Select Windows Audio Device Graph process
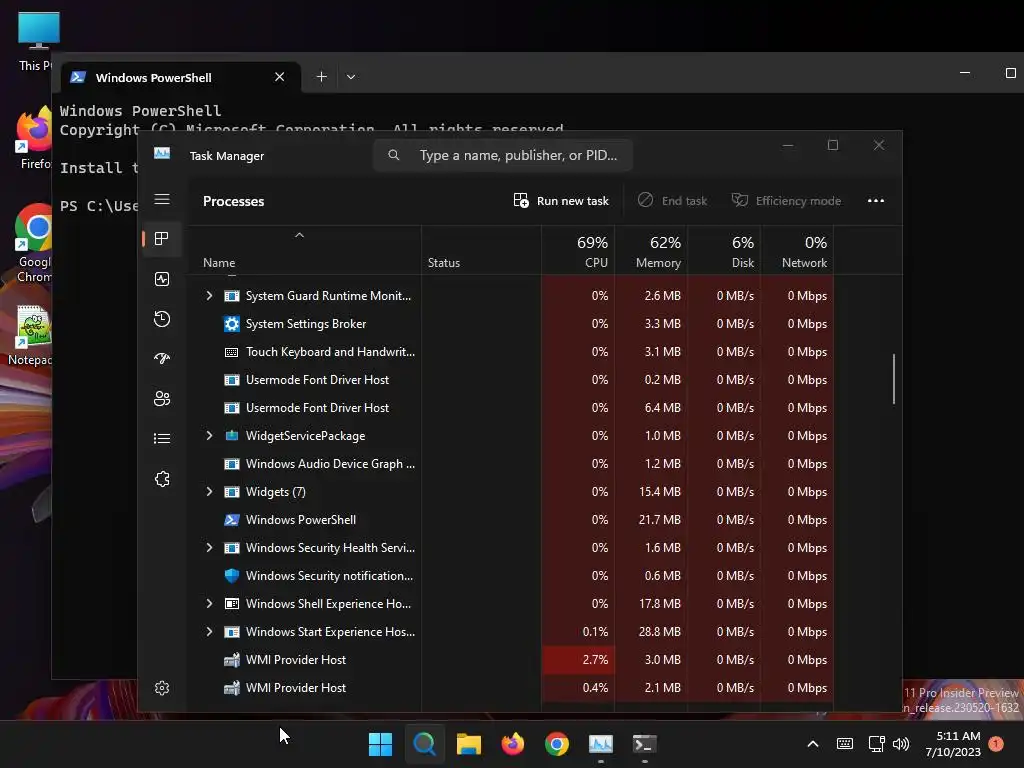Viewport: 1024px width, 768px height. coord(510,464)
